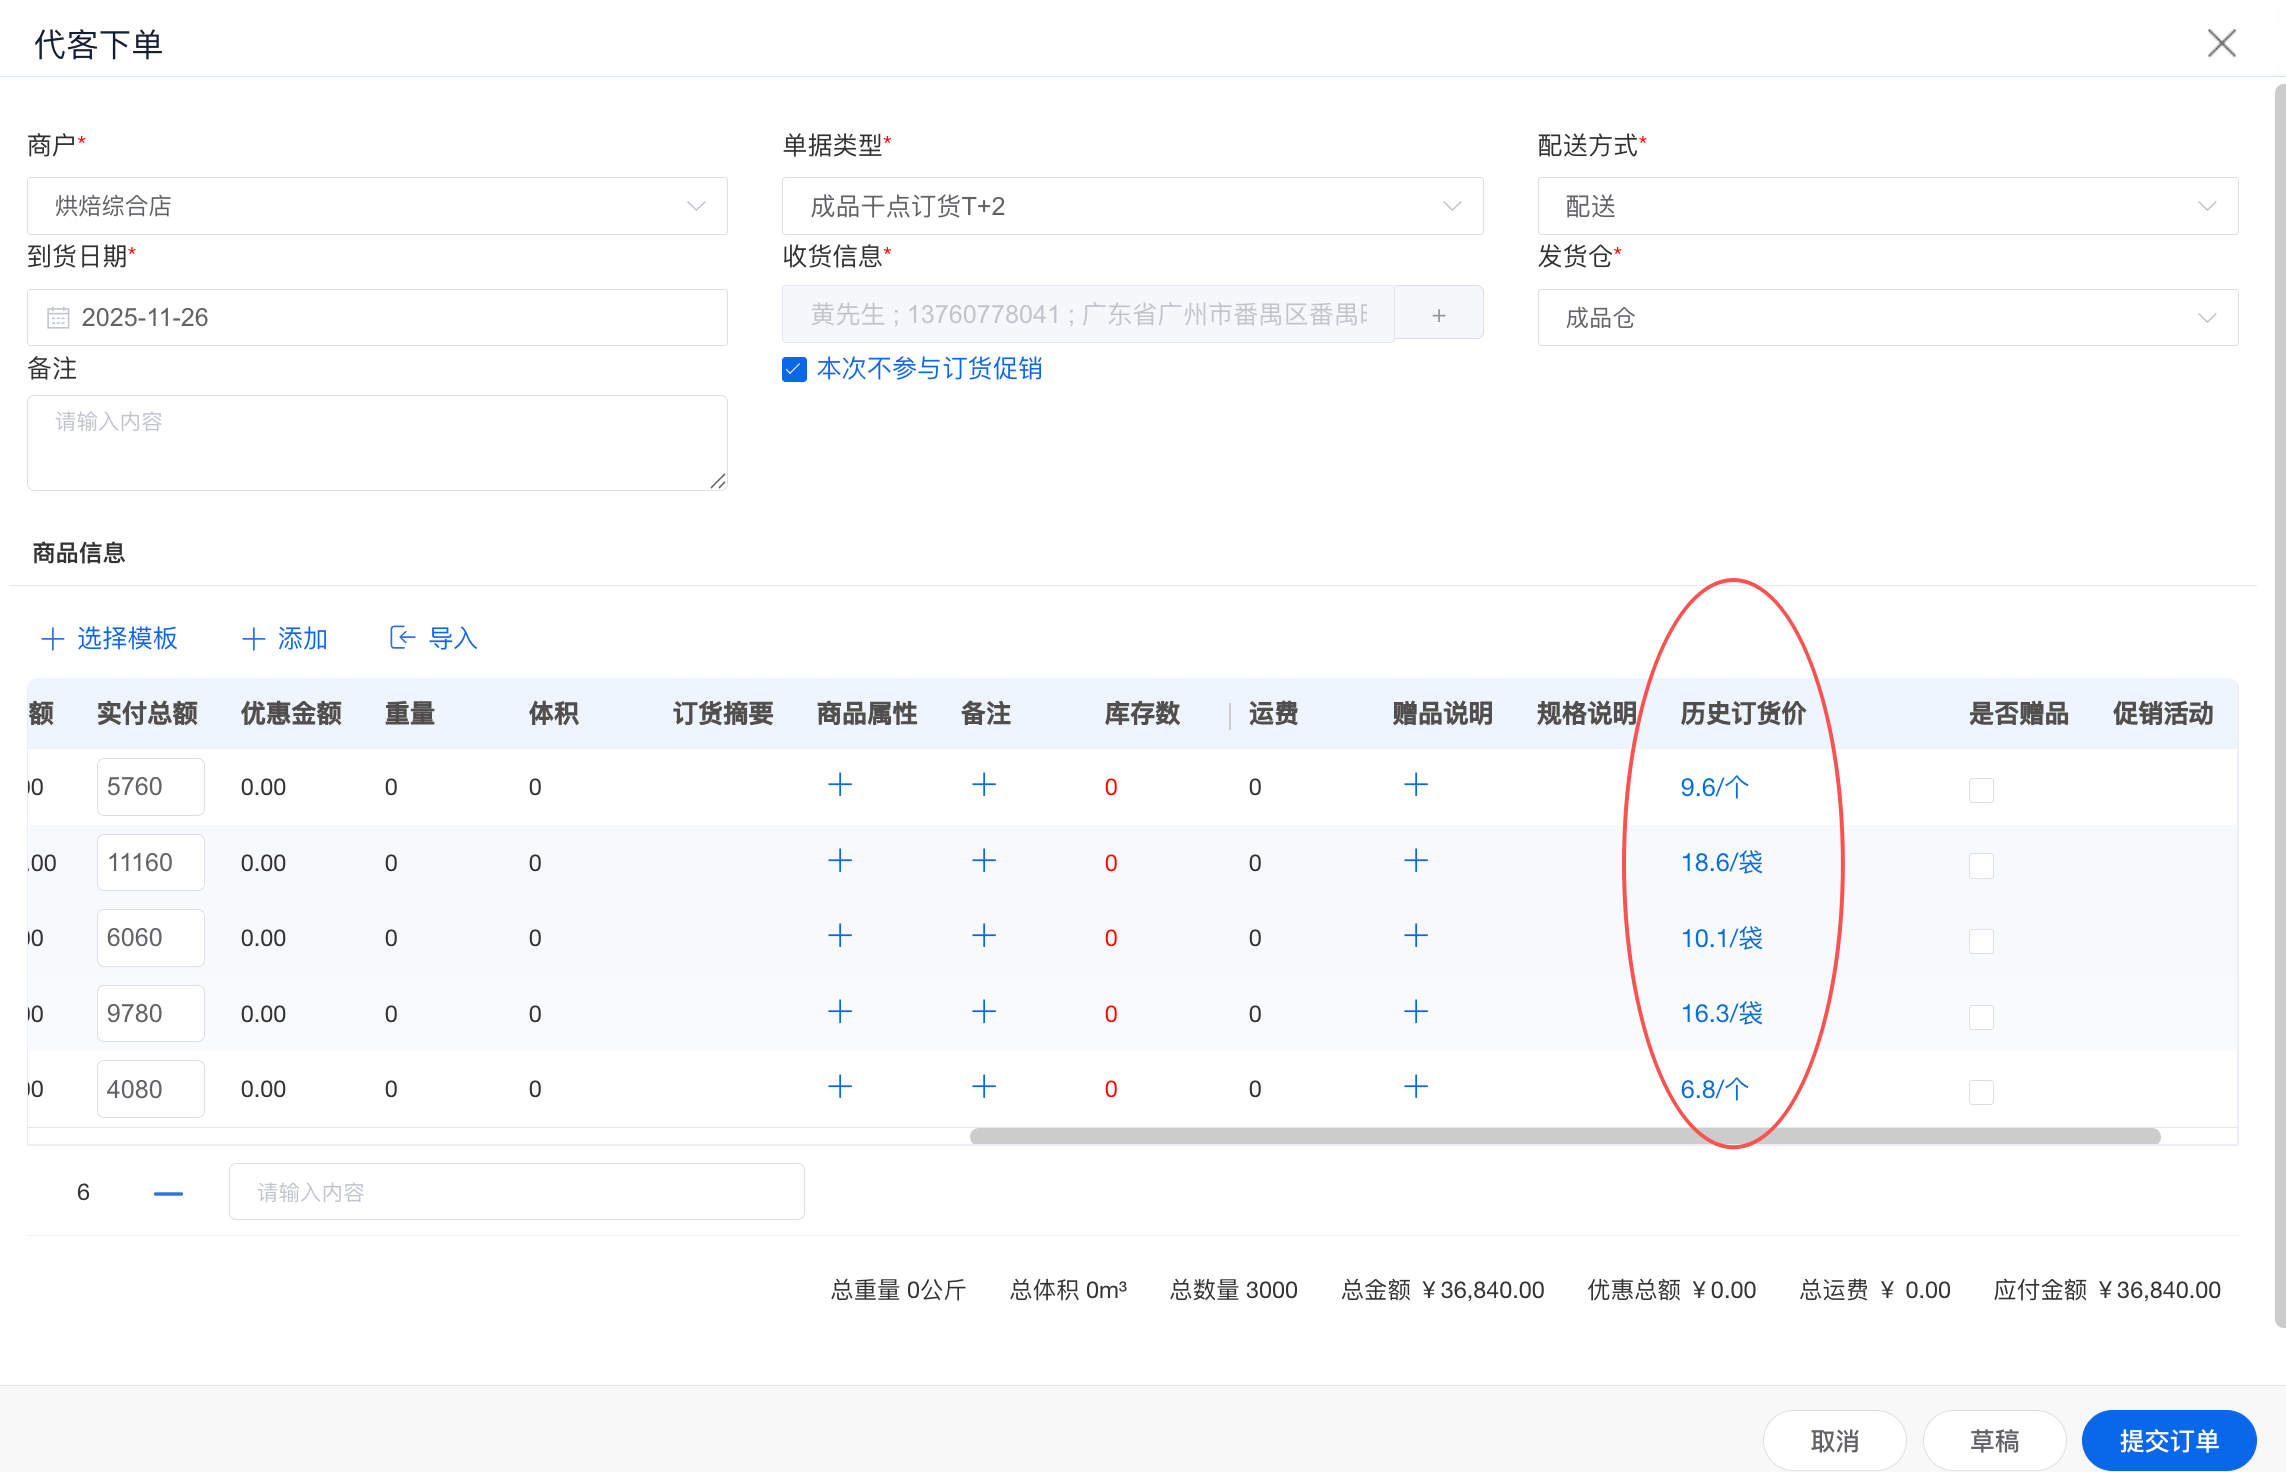Uncheck 本次不参与订货促销 checkbox
The image size is (2286, 1472).
pyautogui.click(x=794, y=369)
